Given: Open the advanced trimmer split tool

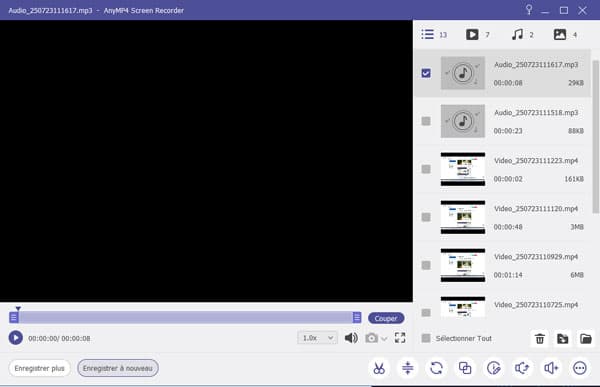Looking at the screenshot, I should (408, 368).
